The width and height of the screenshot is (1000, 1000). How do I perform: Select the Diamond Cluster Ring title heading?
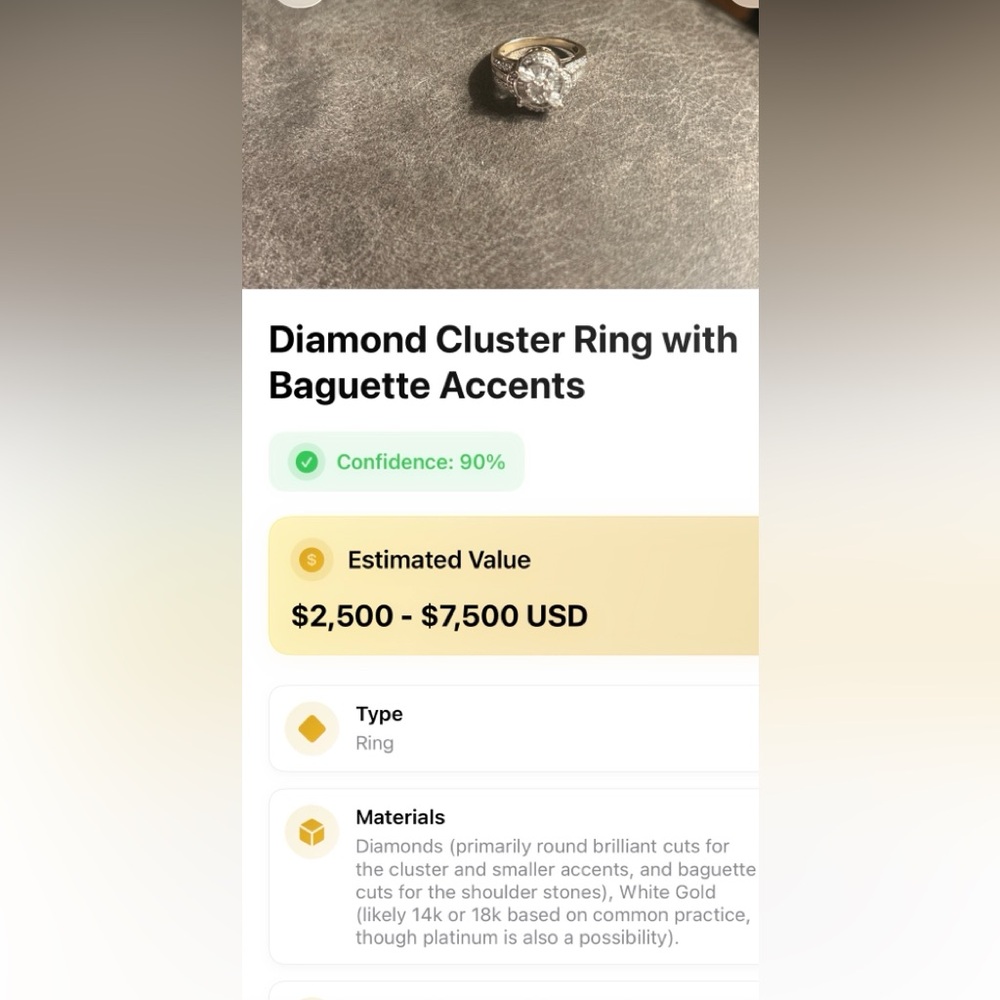click(503, 362)
